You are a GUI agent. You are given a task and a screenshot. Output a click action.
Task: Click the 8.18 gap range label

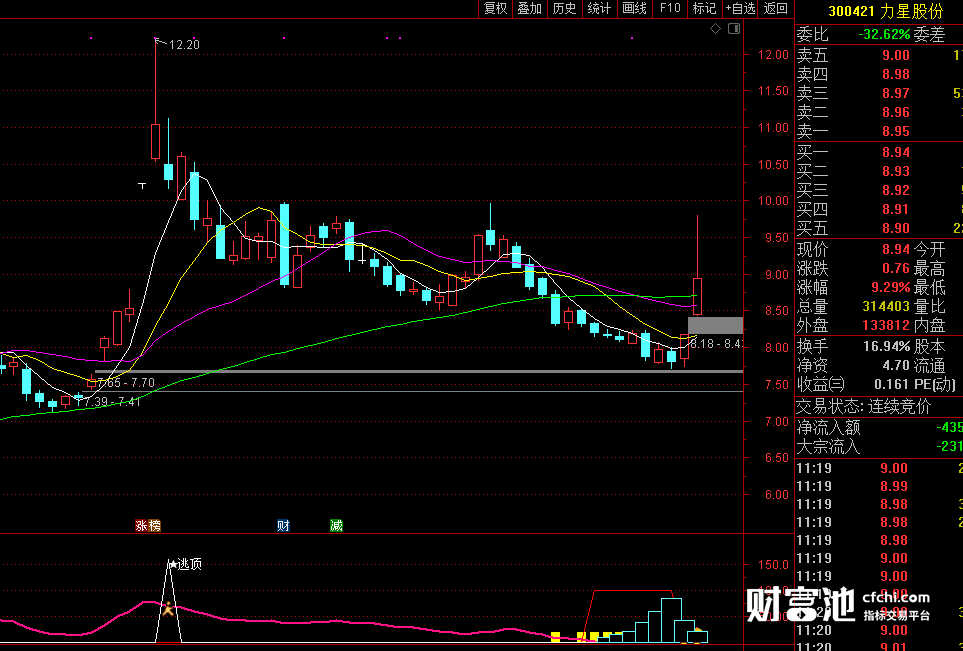[x=716, y=343]
